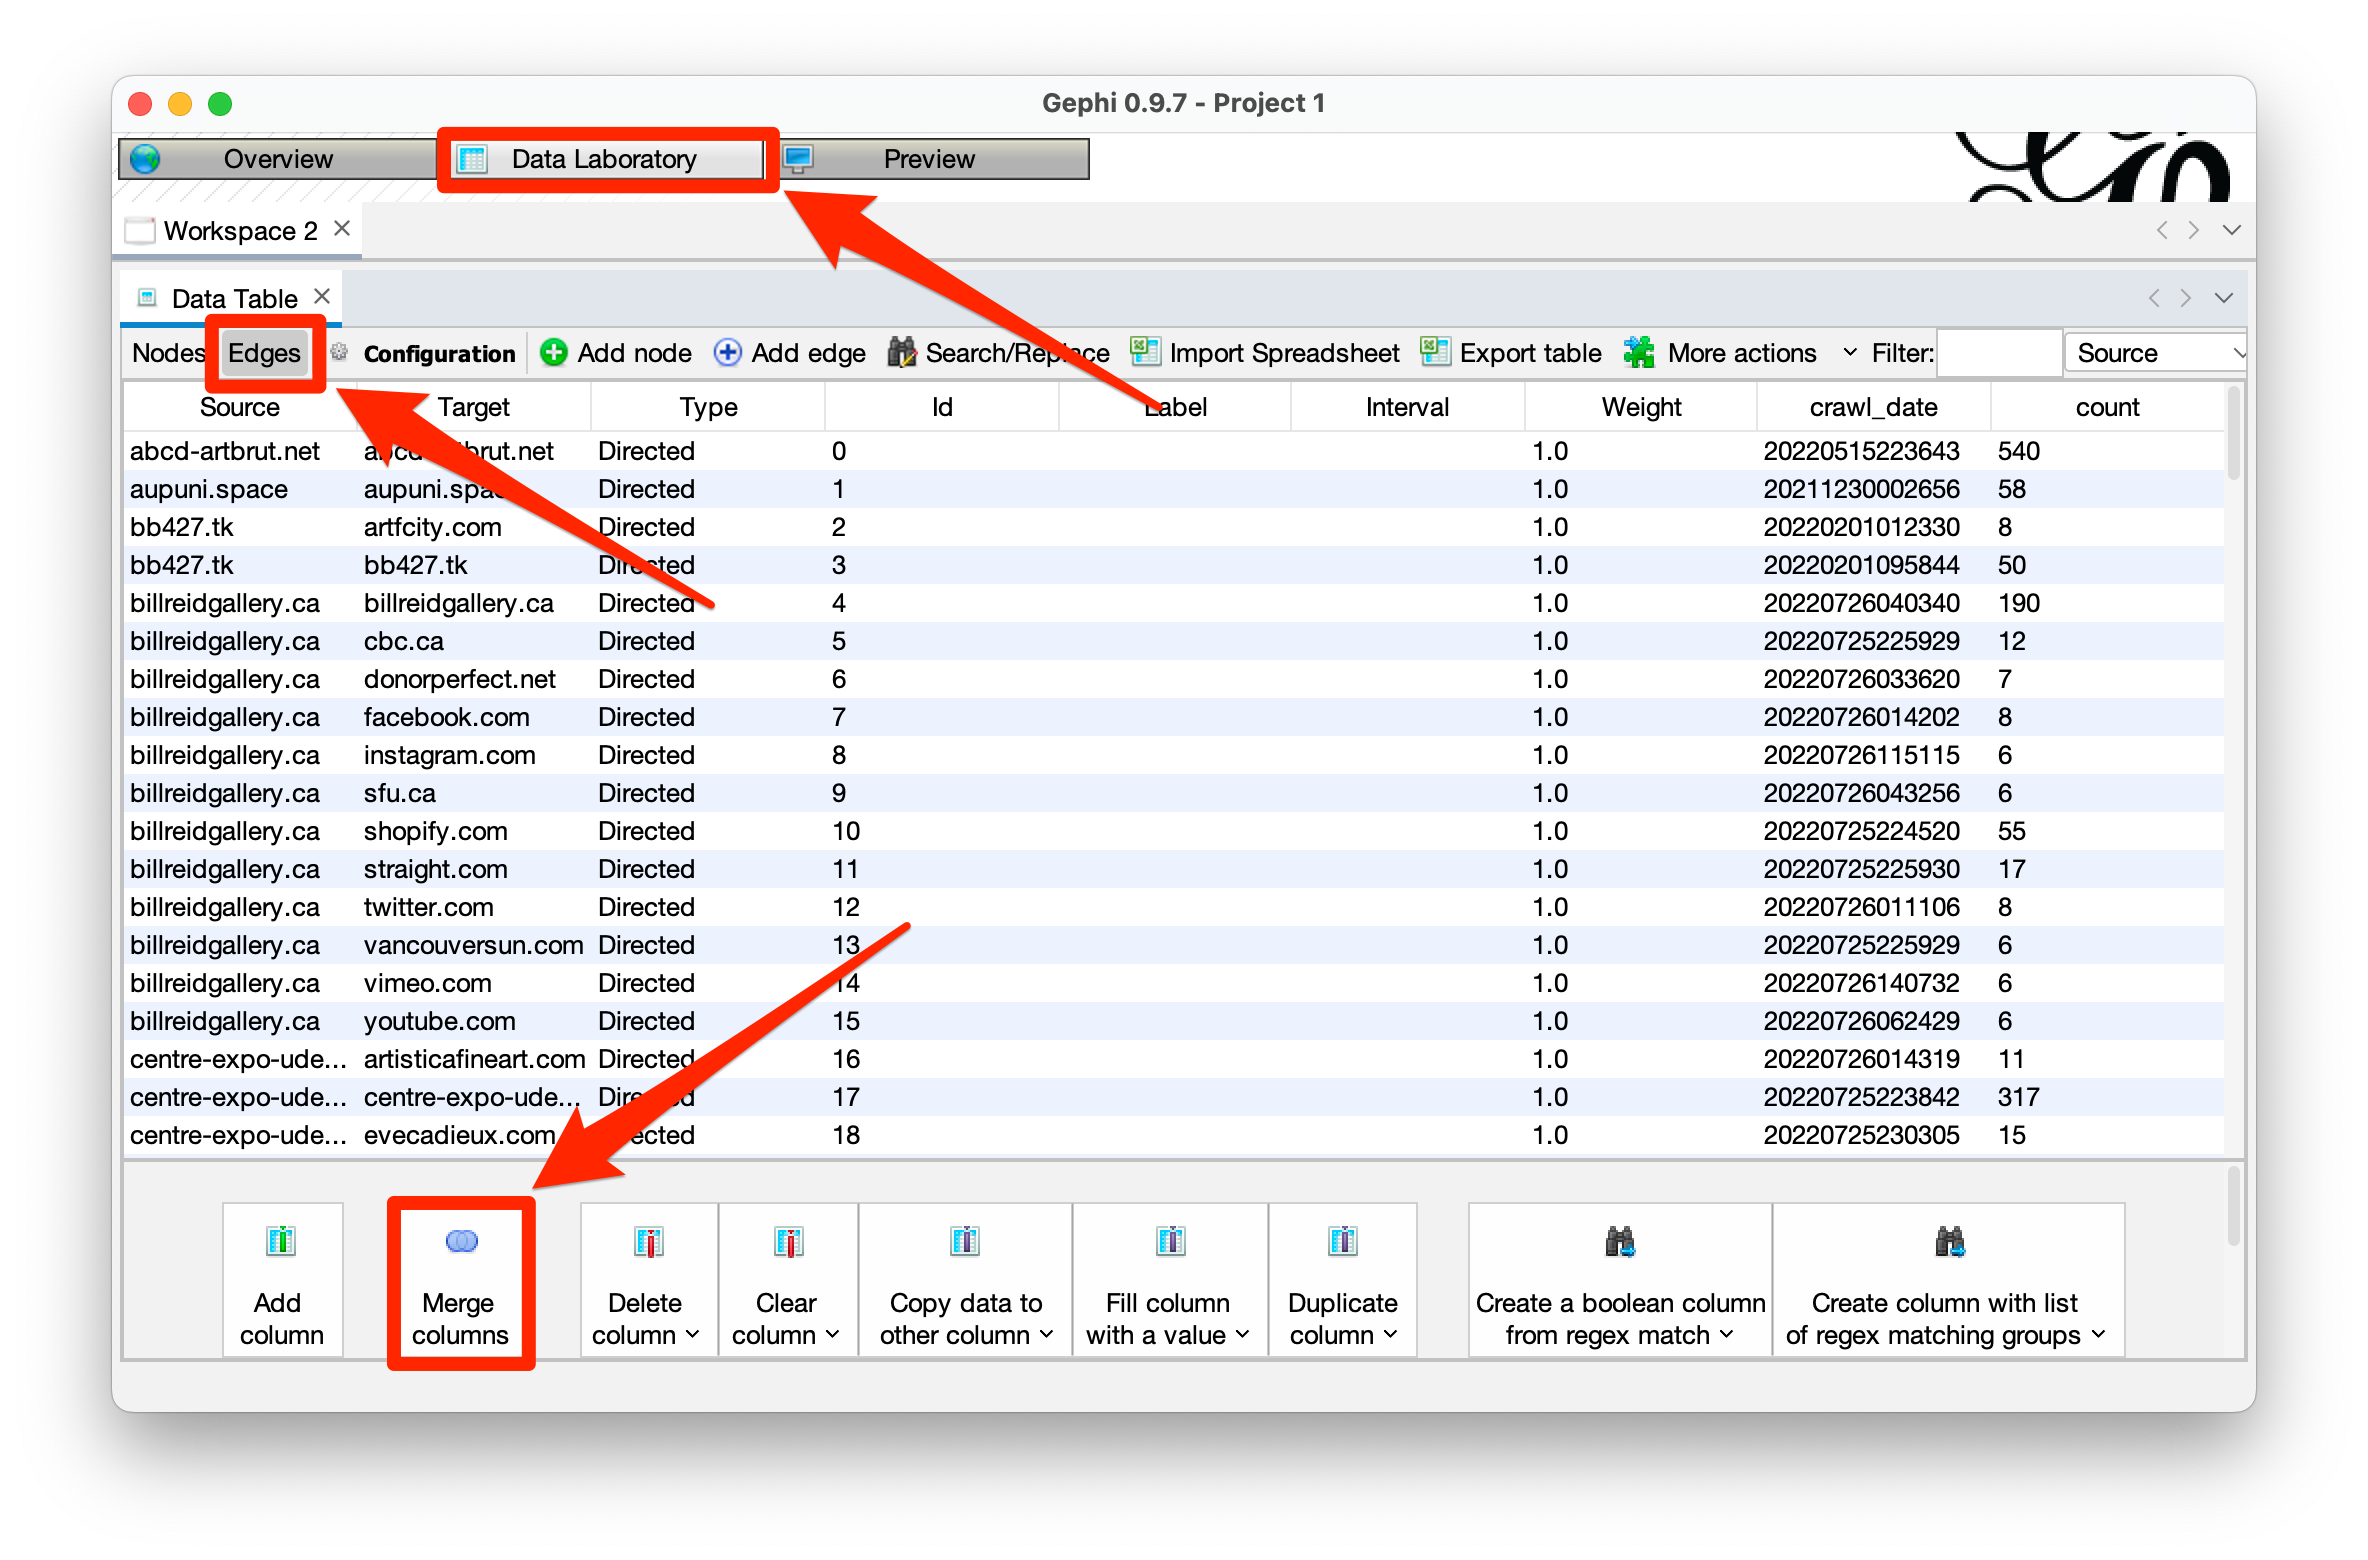Select row with target vancouversun.com
2368x1560 pixels.
(x=1175, y=945)
